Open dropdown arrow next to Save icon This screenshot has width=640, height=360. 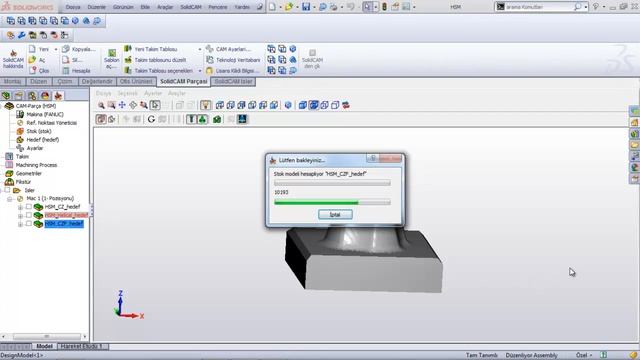[x=314, y=7]
